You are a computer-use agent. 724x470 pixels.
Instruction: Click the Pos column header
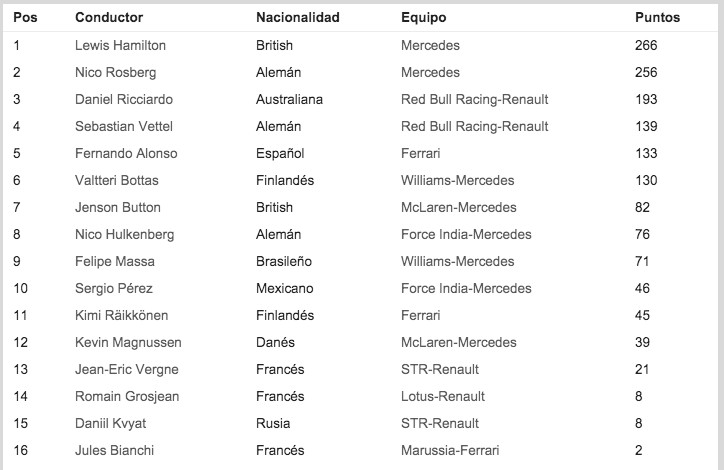24,18
